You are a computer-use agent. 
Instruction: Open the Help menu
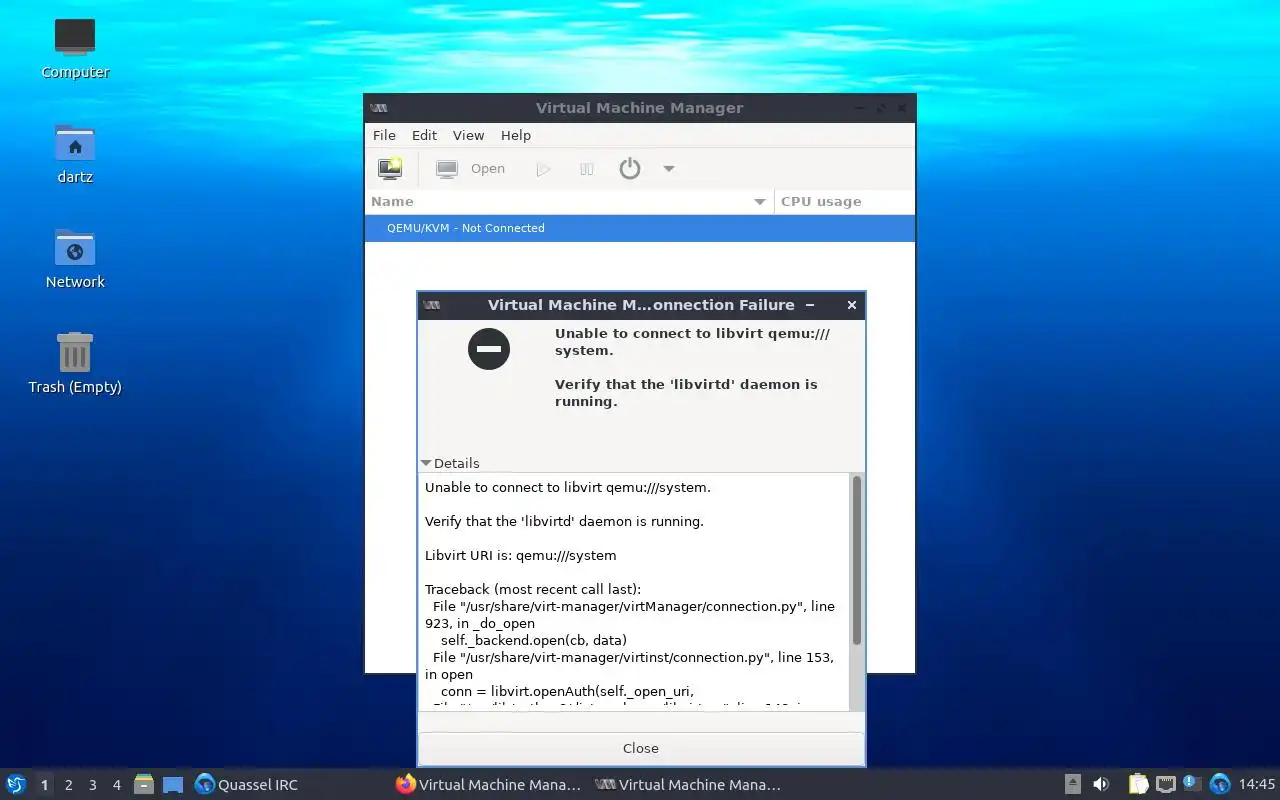(x=516, y=135)
